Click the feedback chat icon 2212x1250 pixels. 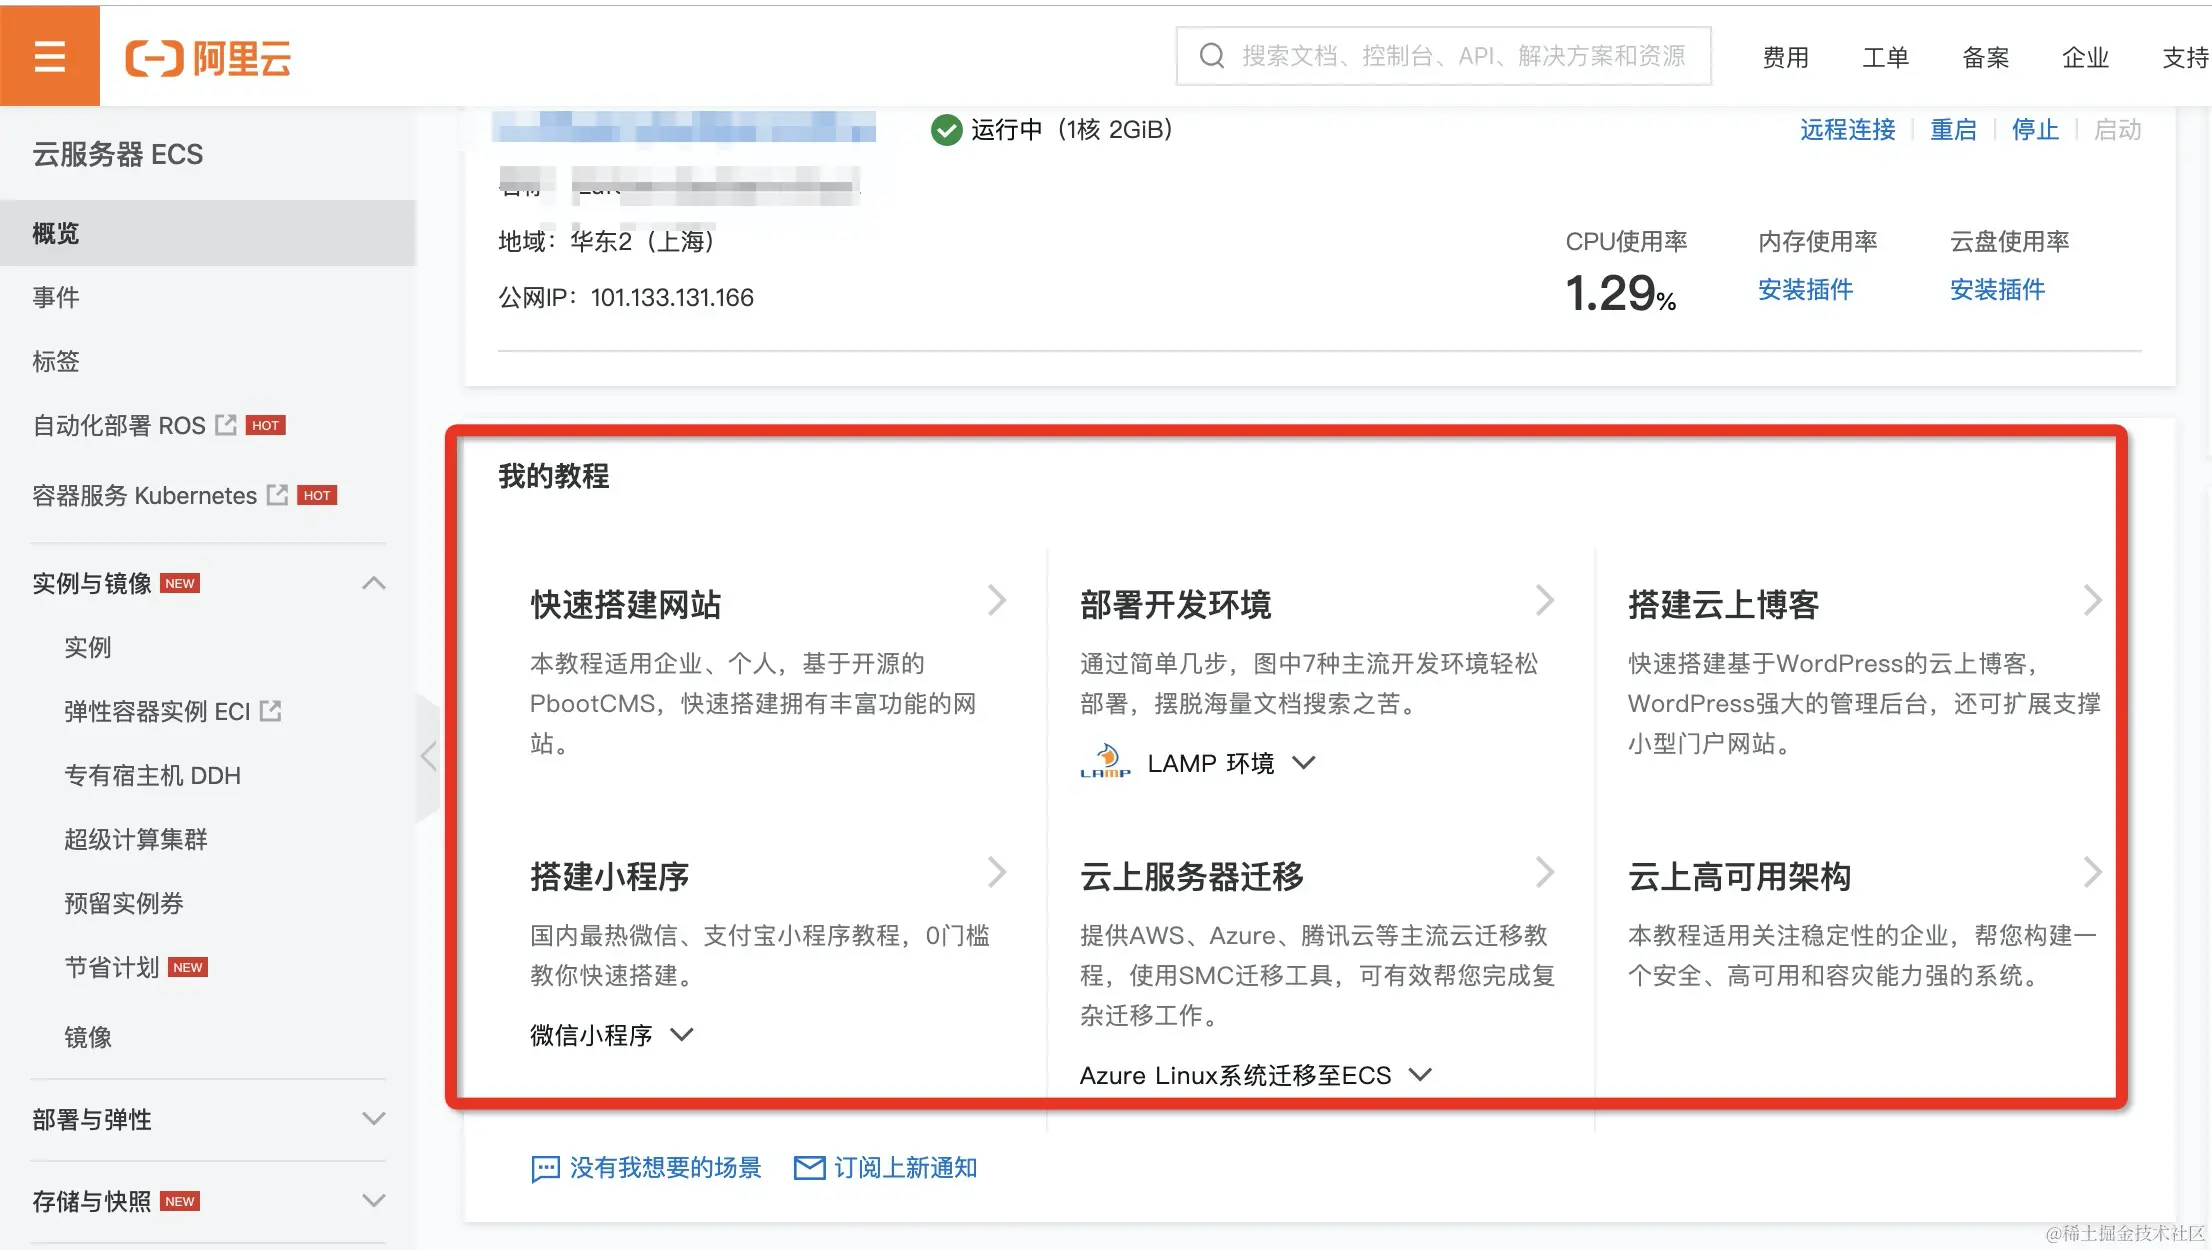click(x=545, y=1168)
